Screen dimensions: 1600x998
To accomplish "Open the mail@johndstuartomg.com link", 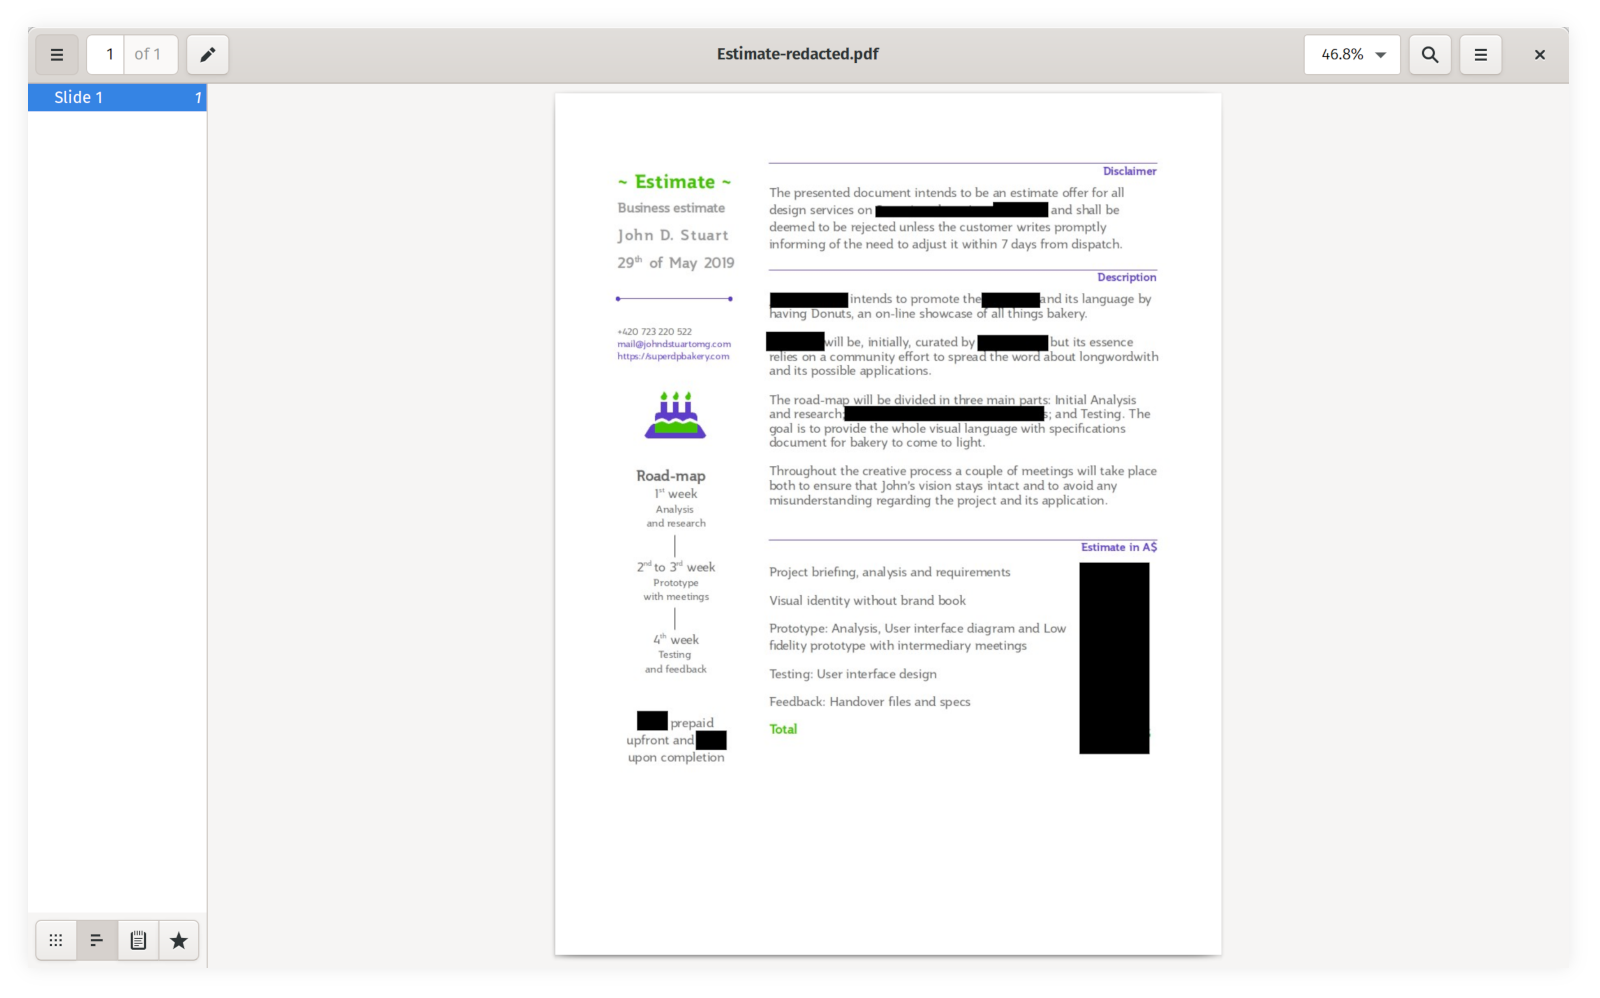I will click(x=674, y=344).
